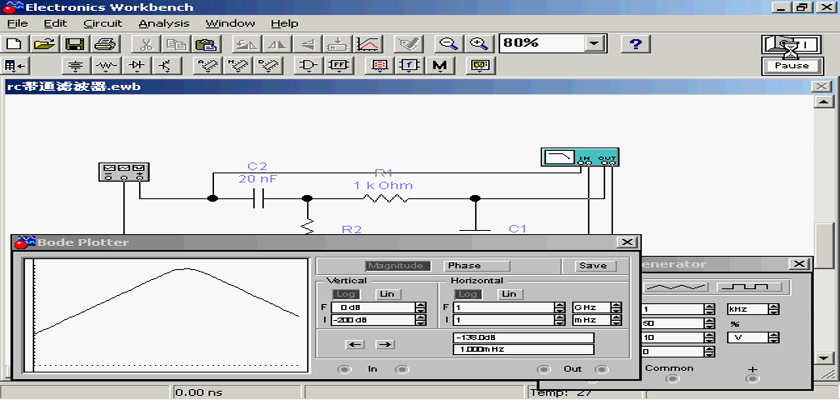840x400 pixels.
Task: Open the Help menu
Action: [x=284, y=24]
